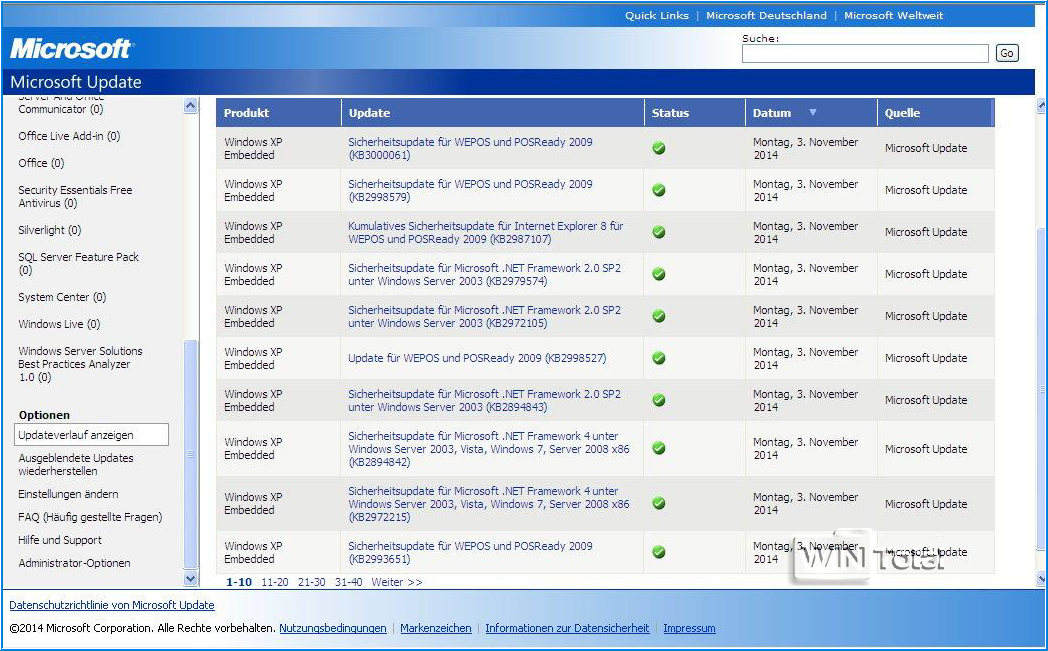Image resolution: width=1048 pixels, height=651 pixels.
Task: Click sidebar scroll up arrow
Action: click(190, 106)
